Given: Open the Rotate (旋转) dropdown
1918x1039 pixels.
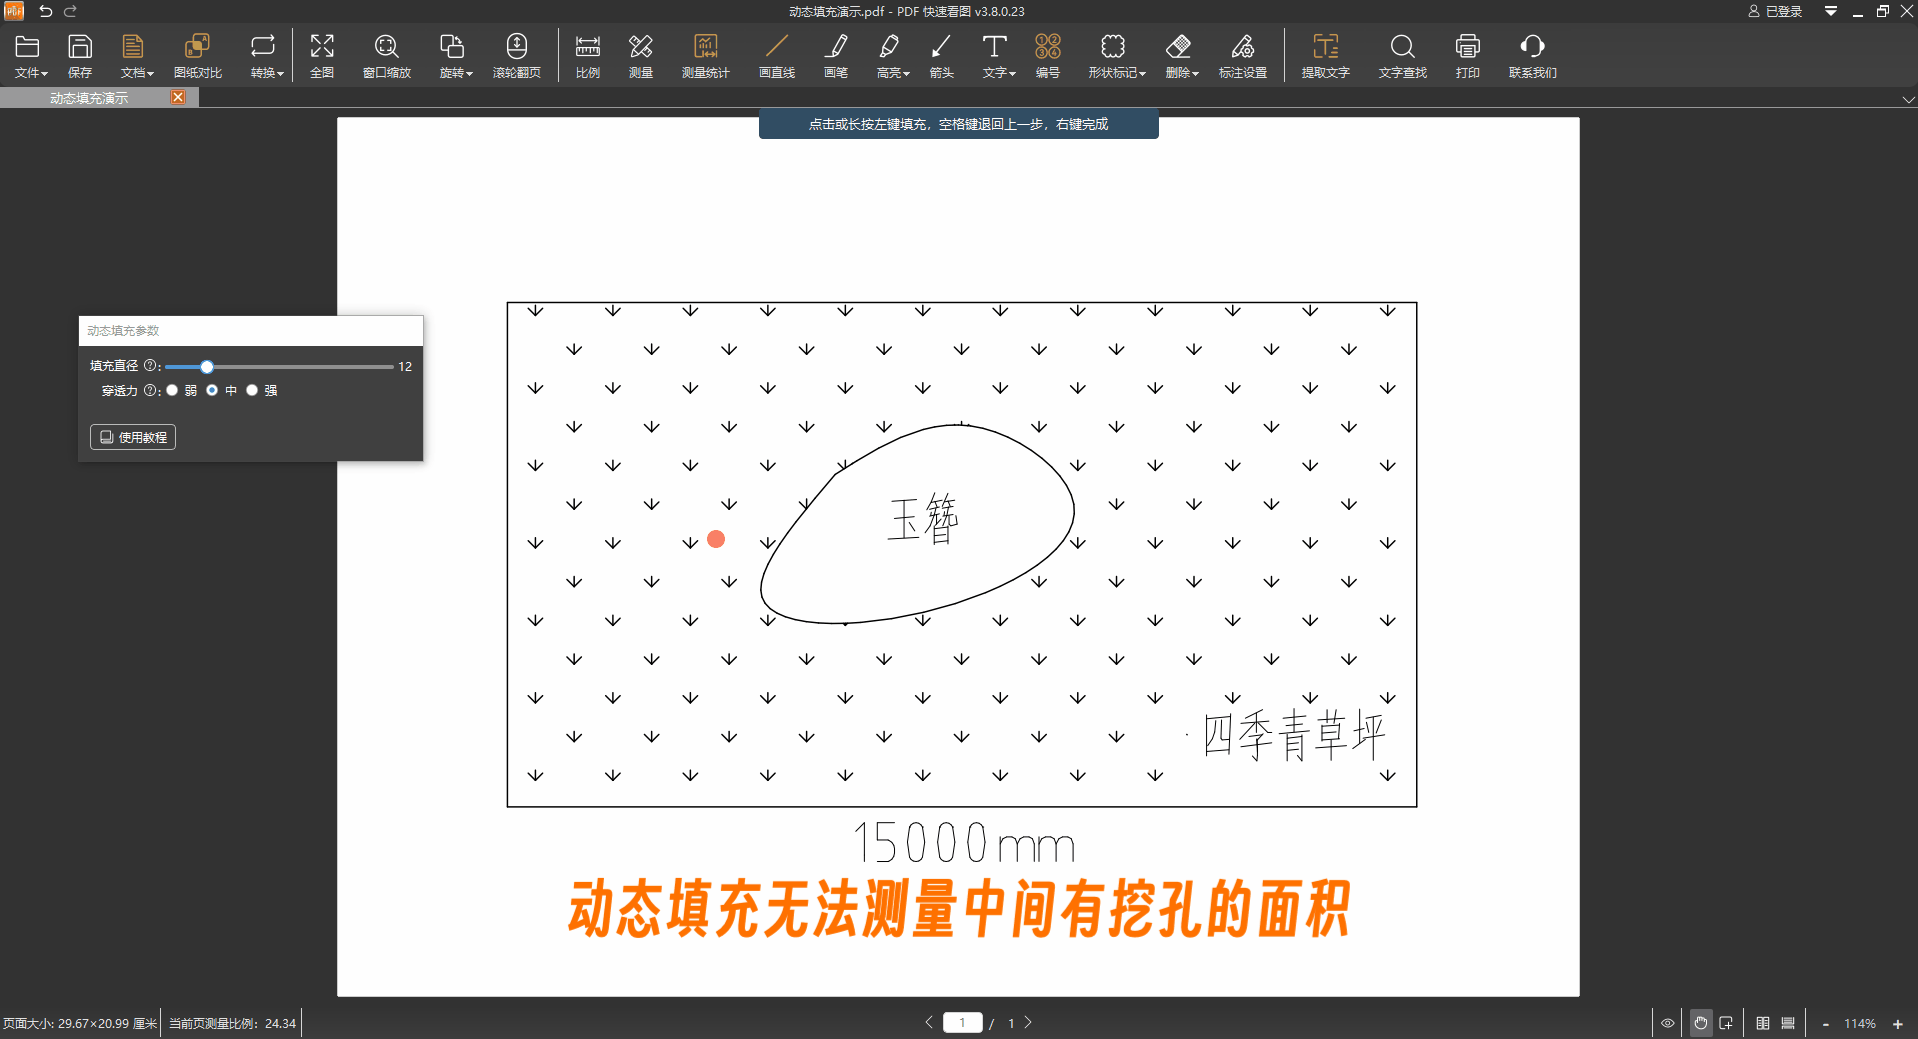Looking at the screenshot, I should click(455, 56).
